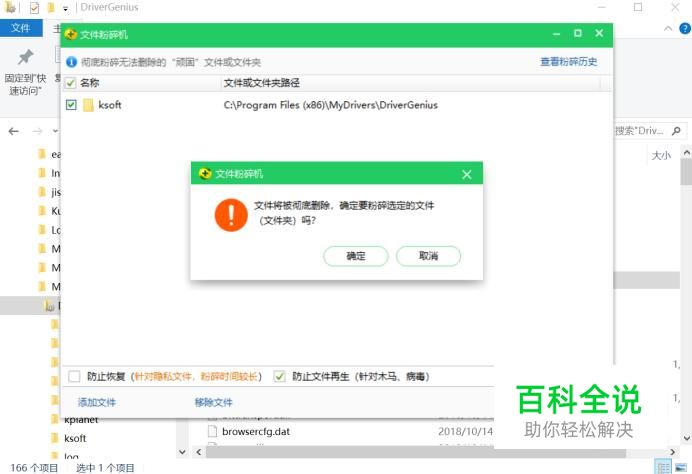
Task: Click the folder icon at Explorer title bar start
Action: pyautogui.click(x=10, y=7)
